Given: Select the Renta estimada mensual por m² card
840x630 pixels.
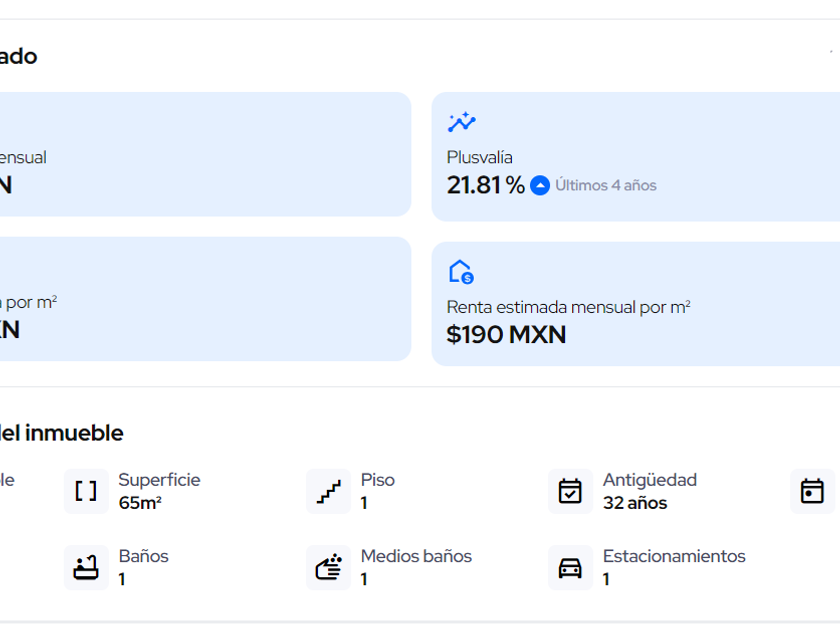Looking at the screenshot, I should click(x=636, y=304).
